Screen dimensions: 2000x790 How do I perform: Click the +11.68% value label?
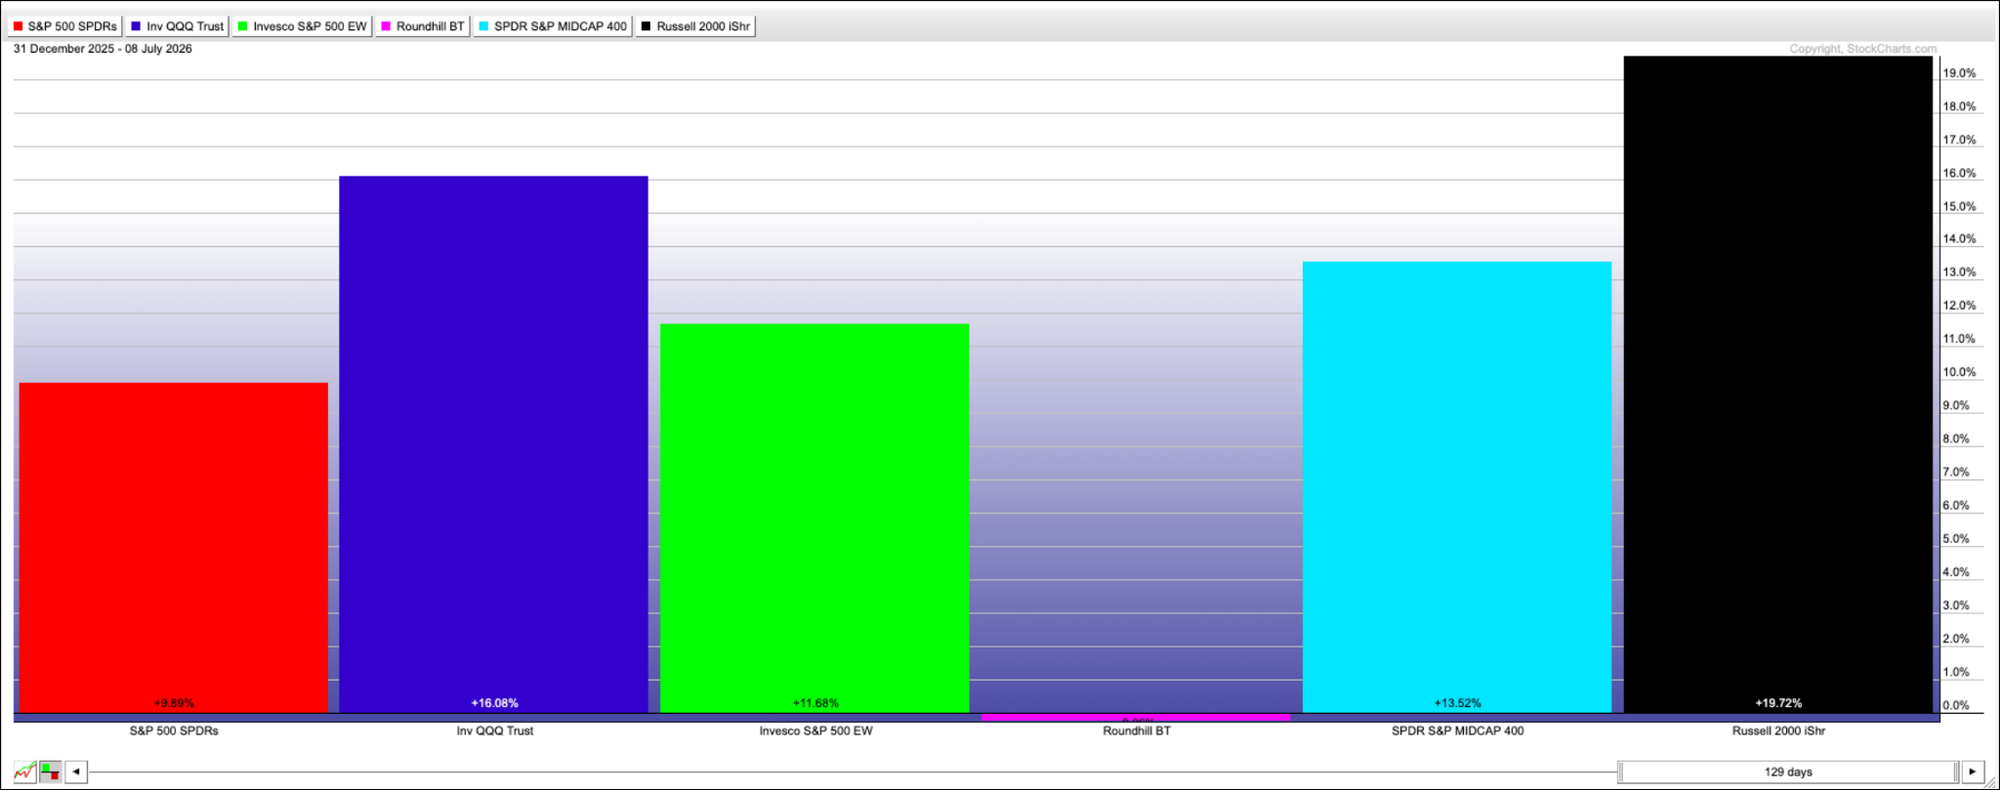(x=816, y=703)
